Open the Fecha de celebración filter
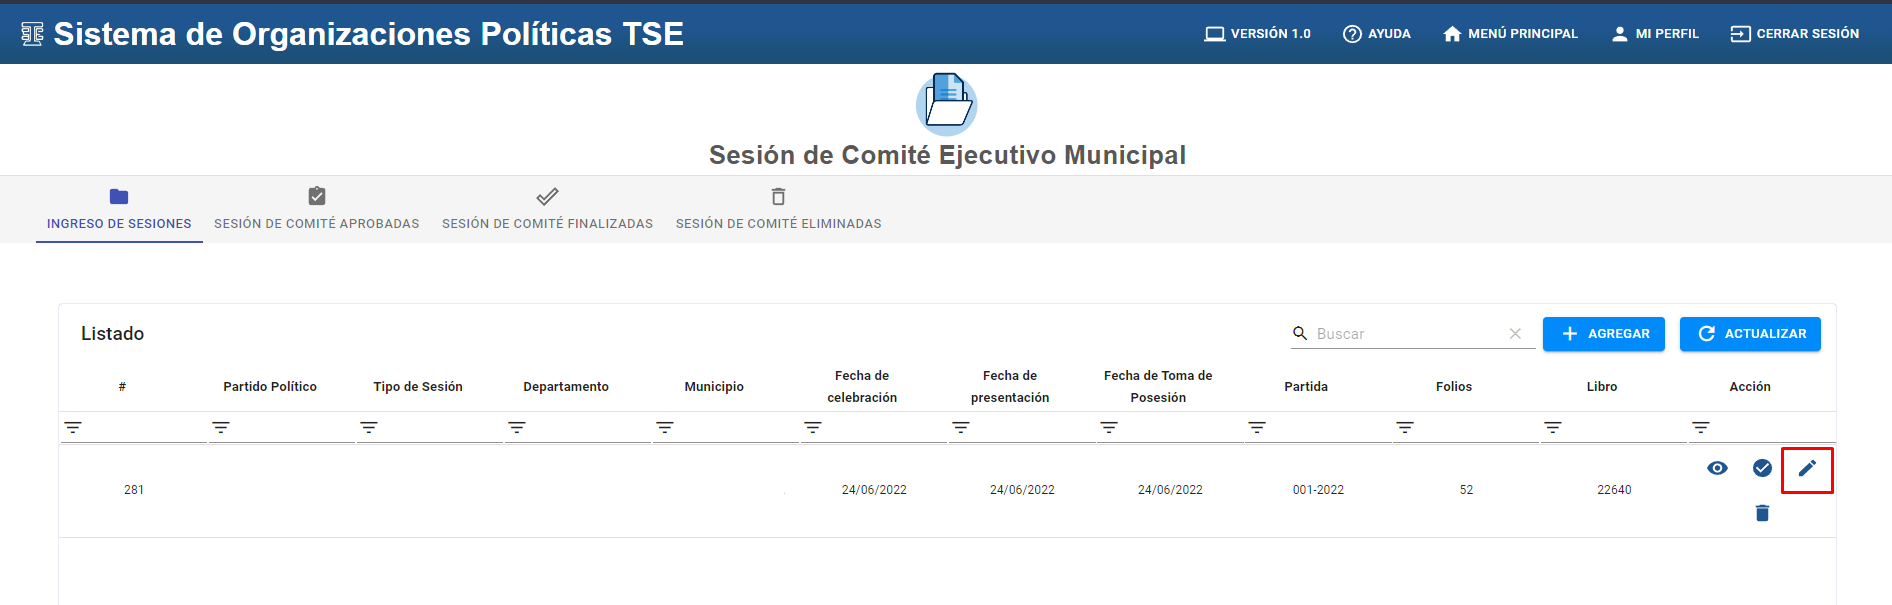The width and height of the screenshot is (1892, 605). (813, 428)
